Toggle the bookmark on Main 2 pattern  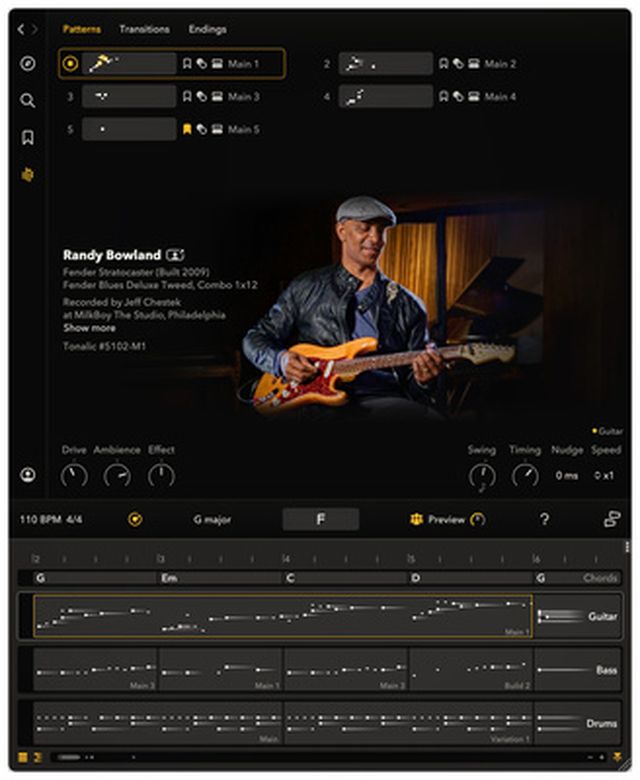(443, 64)
